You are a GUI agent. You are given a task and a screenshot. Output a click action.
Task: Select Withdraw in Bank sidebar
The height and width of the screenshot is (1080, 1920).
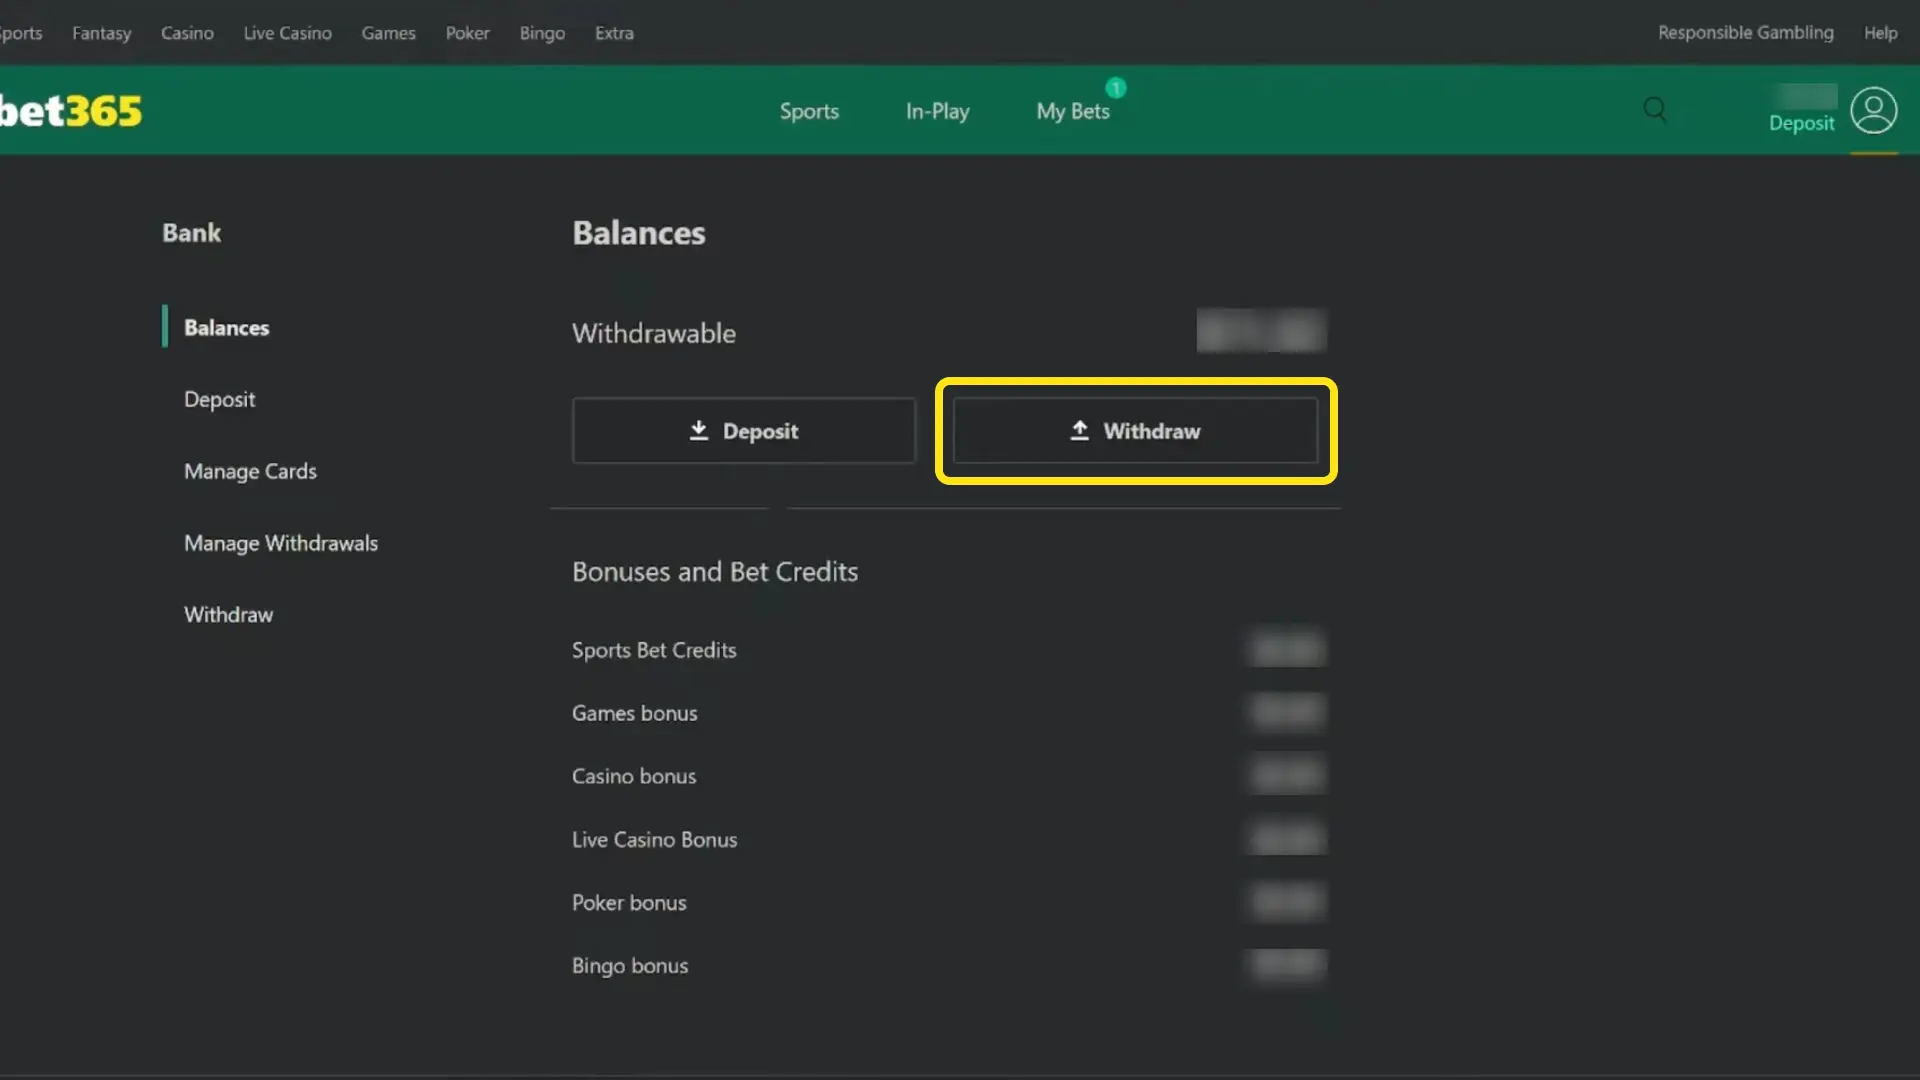228,615
